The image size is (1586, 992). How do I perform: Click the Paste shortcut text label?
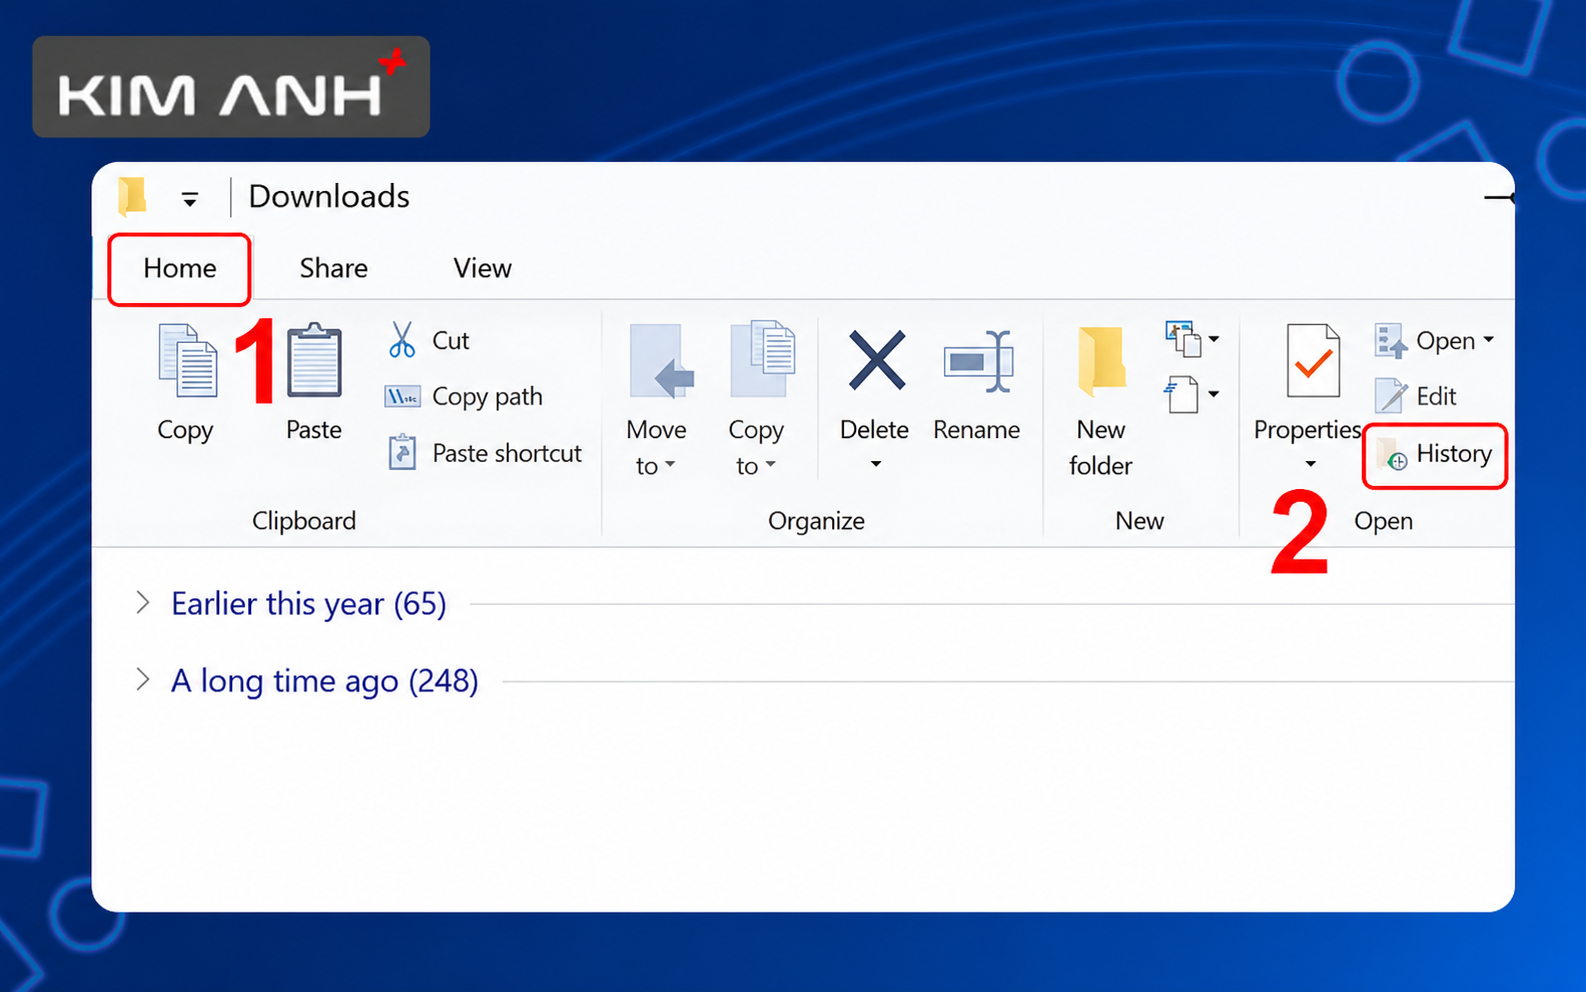[507, 454]
